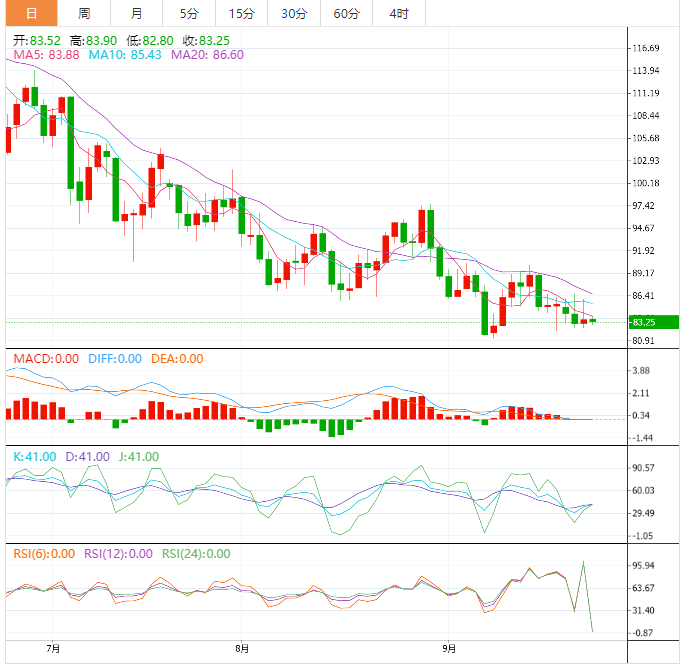Click the MACD:0.00 indicator label
690x671 pixels.
46,359
